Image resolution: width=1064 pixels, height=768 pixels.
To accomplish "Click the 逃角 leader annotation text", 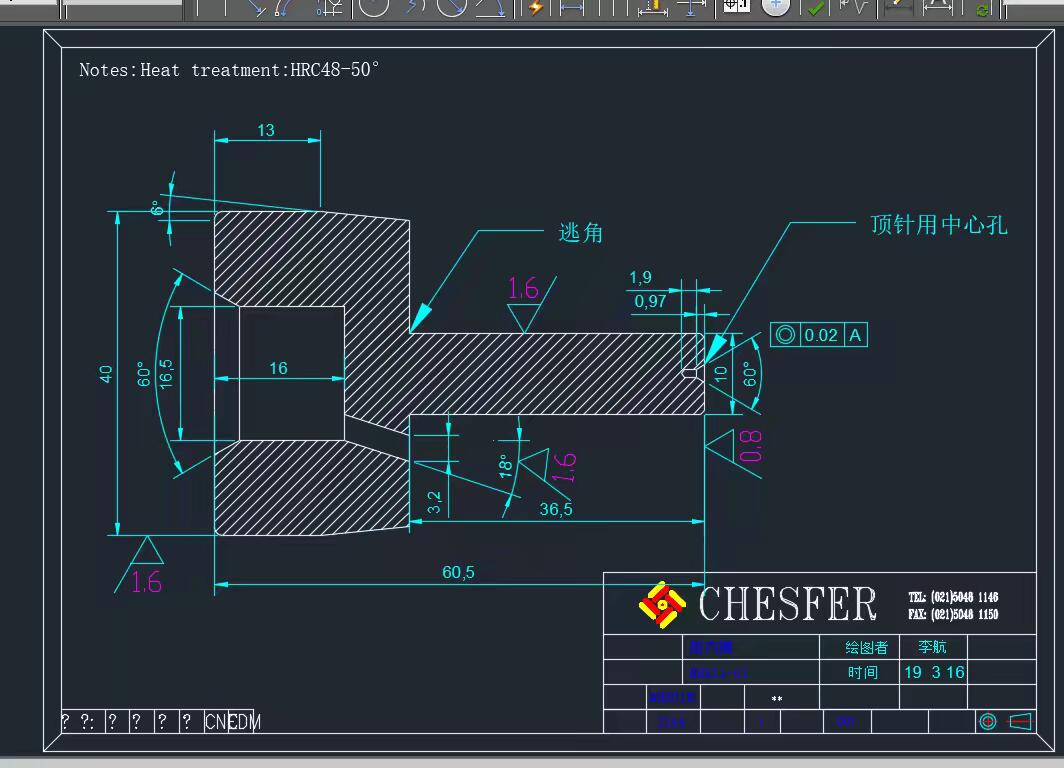I will (x=580, y=233).
